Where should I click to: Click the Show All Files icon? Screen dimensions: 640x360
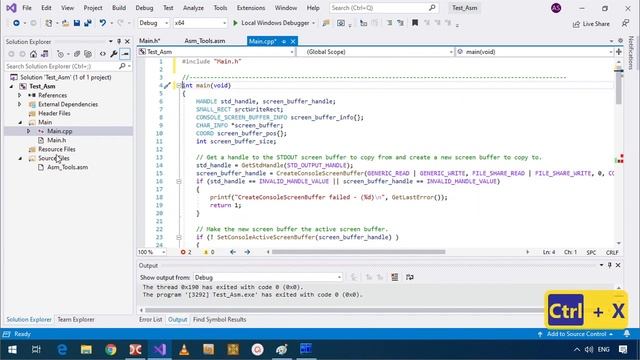pyautogui.click(x=88, y=54)
